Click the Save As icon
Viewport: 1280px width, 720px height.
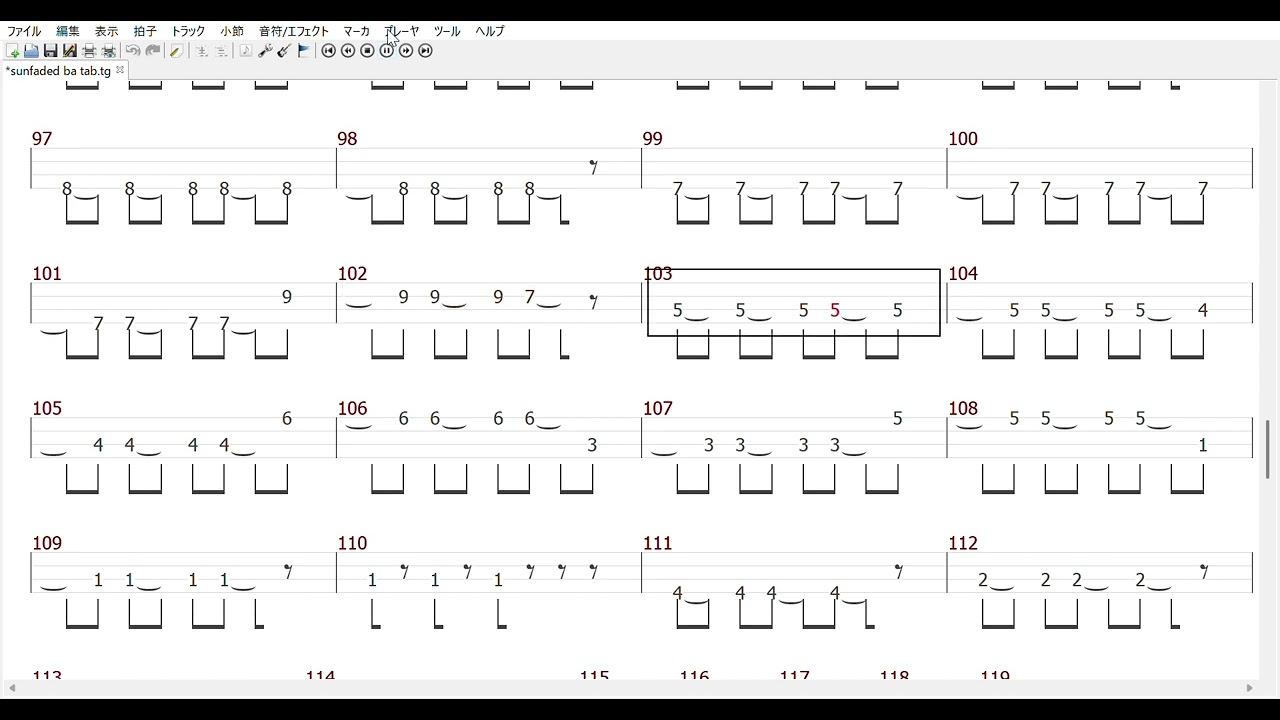(69, 51)
